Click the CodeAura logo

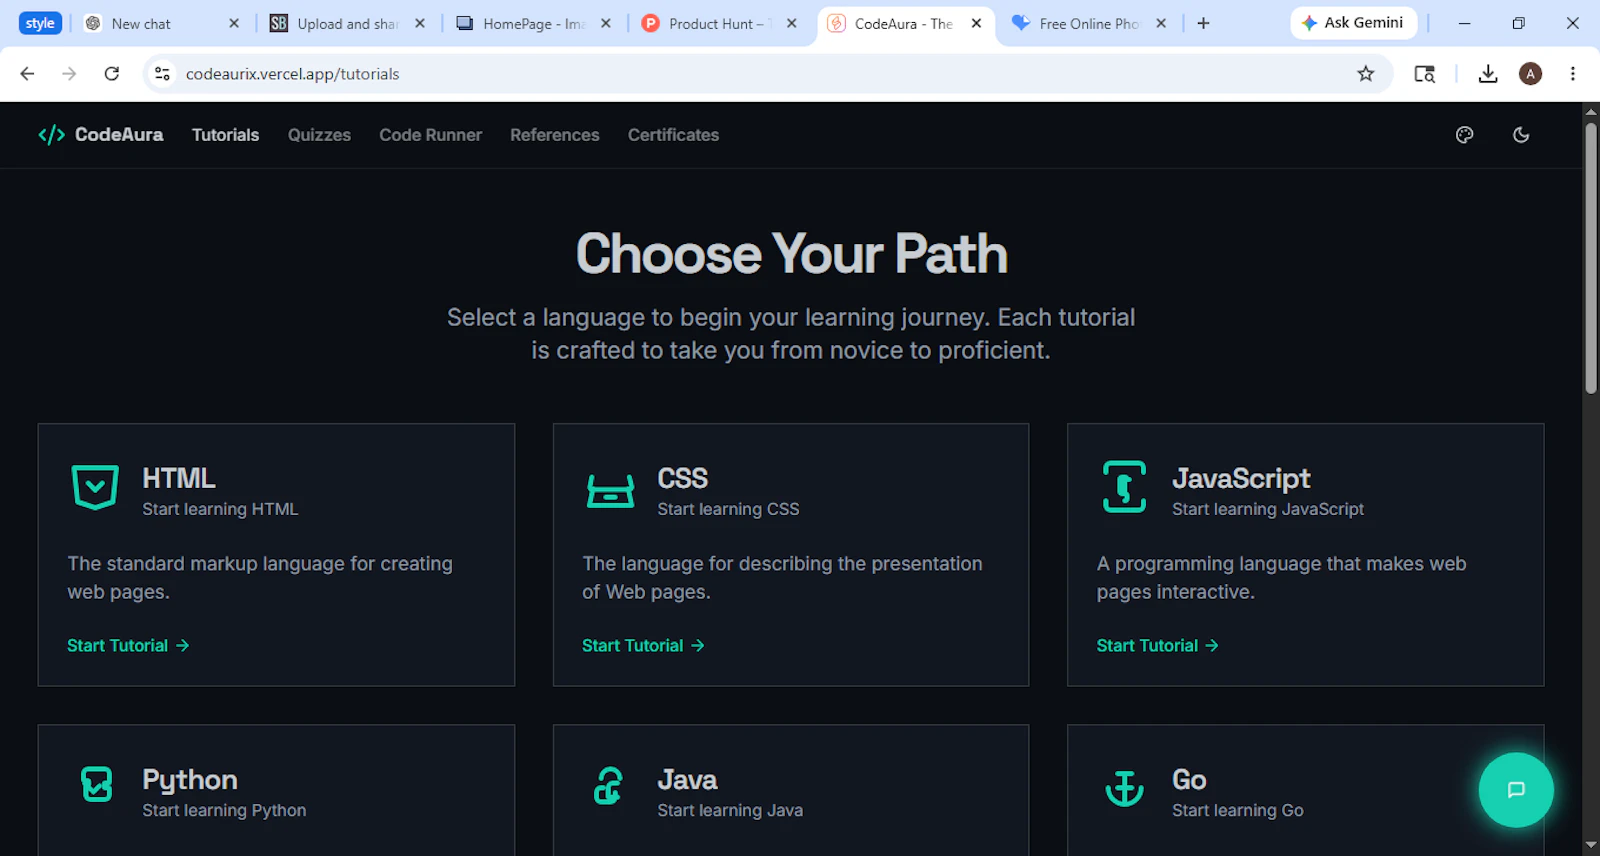pyautogui.click(x=100, y=135)
